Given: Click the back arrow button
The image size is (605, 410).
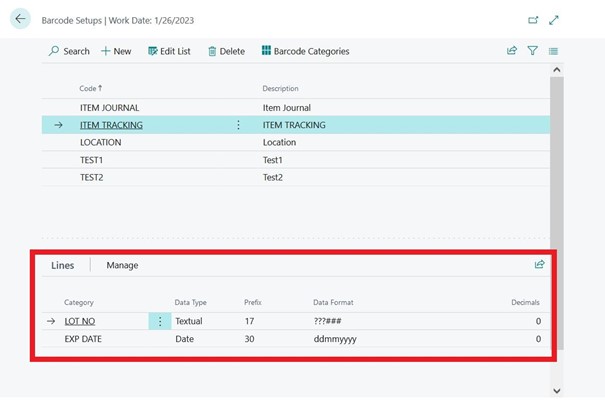Looking at the screenshot, I should coord(20,19).
